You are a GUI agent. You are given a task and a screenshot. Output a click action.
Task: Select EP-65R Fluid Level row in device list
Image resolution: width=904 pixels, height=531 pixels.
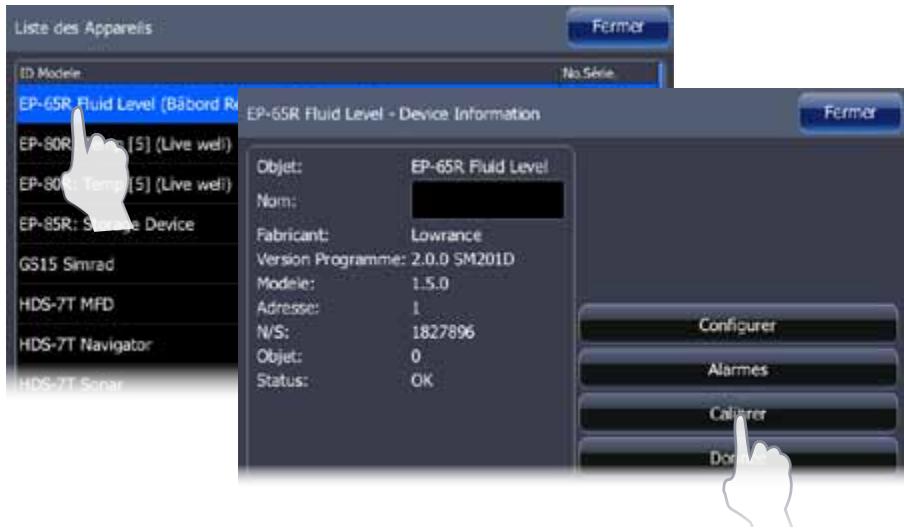click(128, 104)
